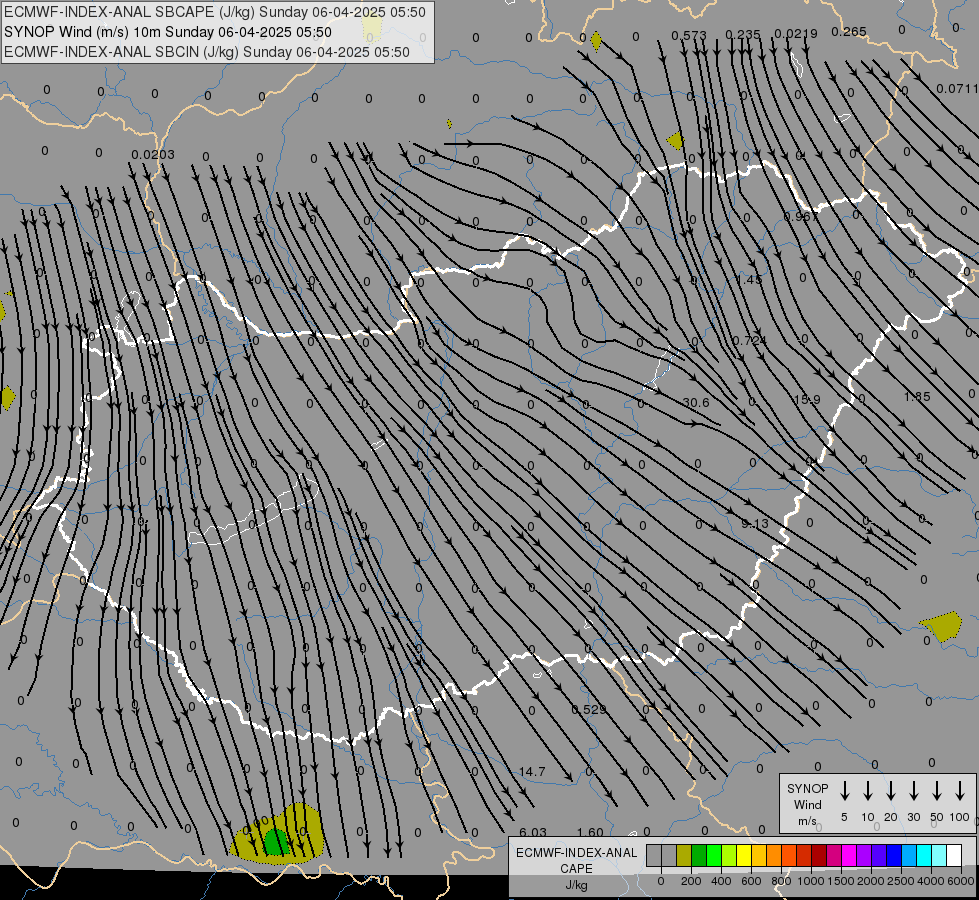
Task: Click the 9.13 value on the map
Action: 755,523
